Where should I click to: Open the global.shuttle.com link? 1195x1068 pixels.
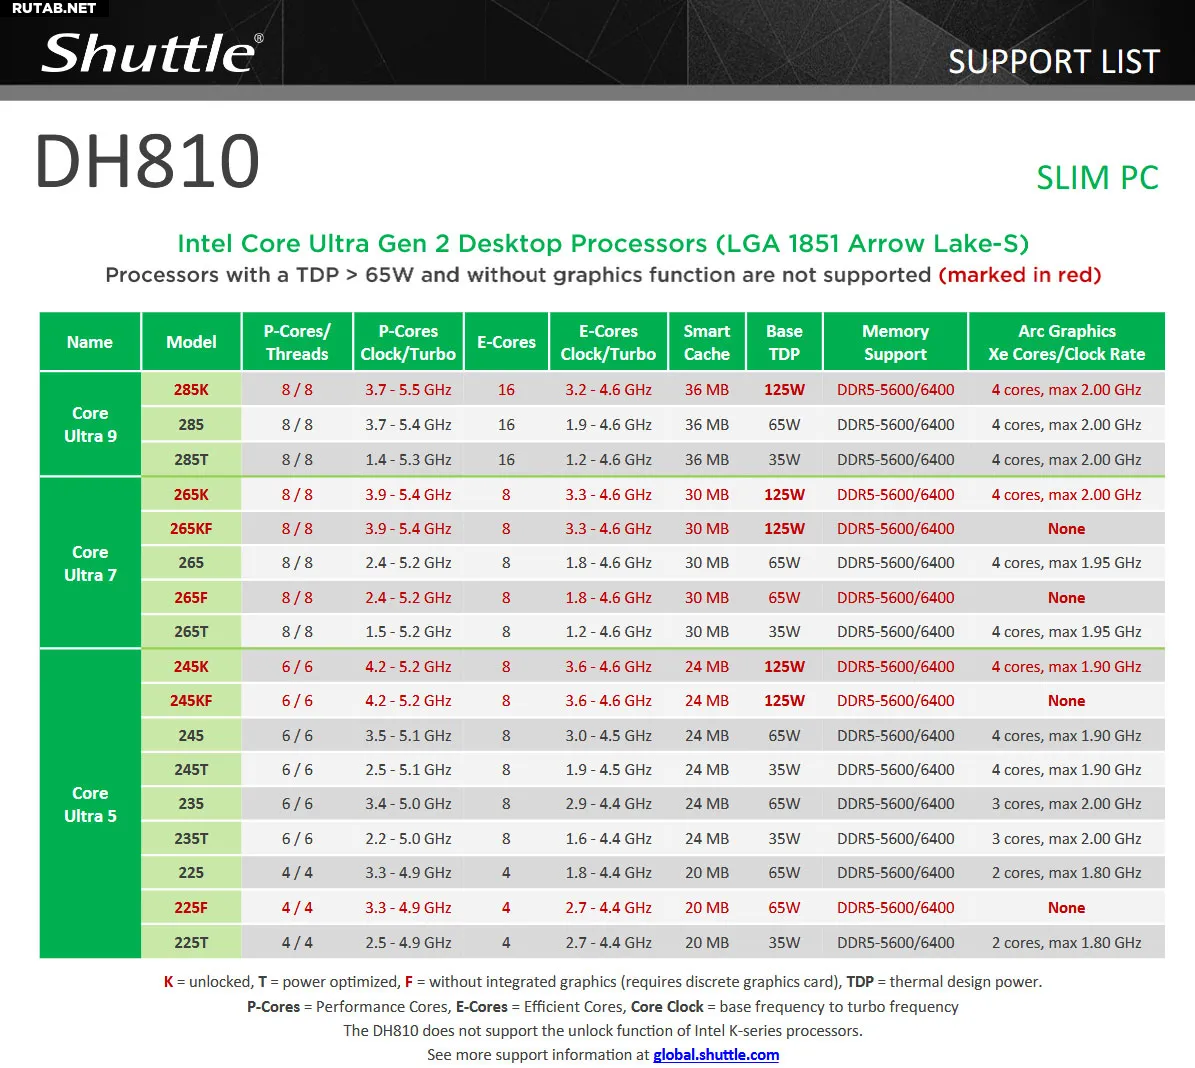pyautogui.click(x=716, y=1054)
